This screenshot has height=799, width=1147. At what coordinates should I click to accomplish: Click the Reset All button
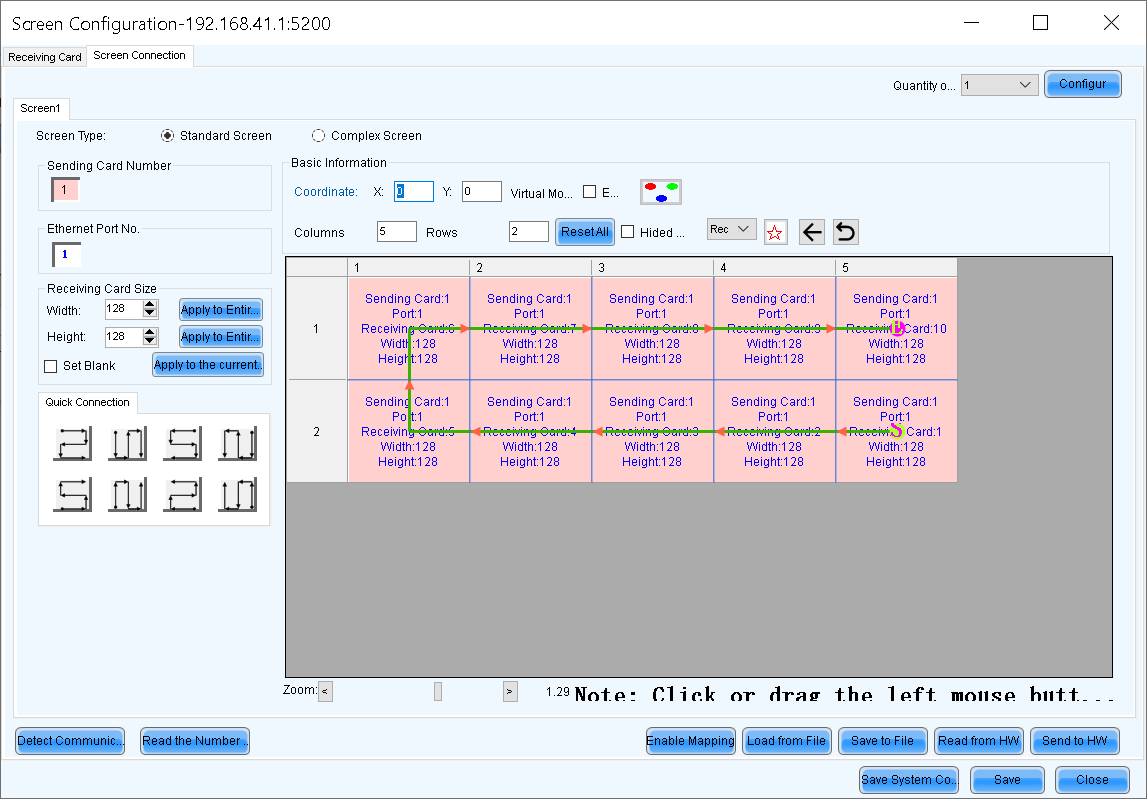[584, 232]
